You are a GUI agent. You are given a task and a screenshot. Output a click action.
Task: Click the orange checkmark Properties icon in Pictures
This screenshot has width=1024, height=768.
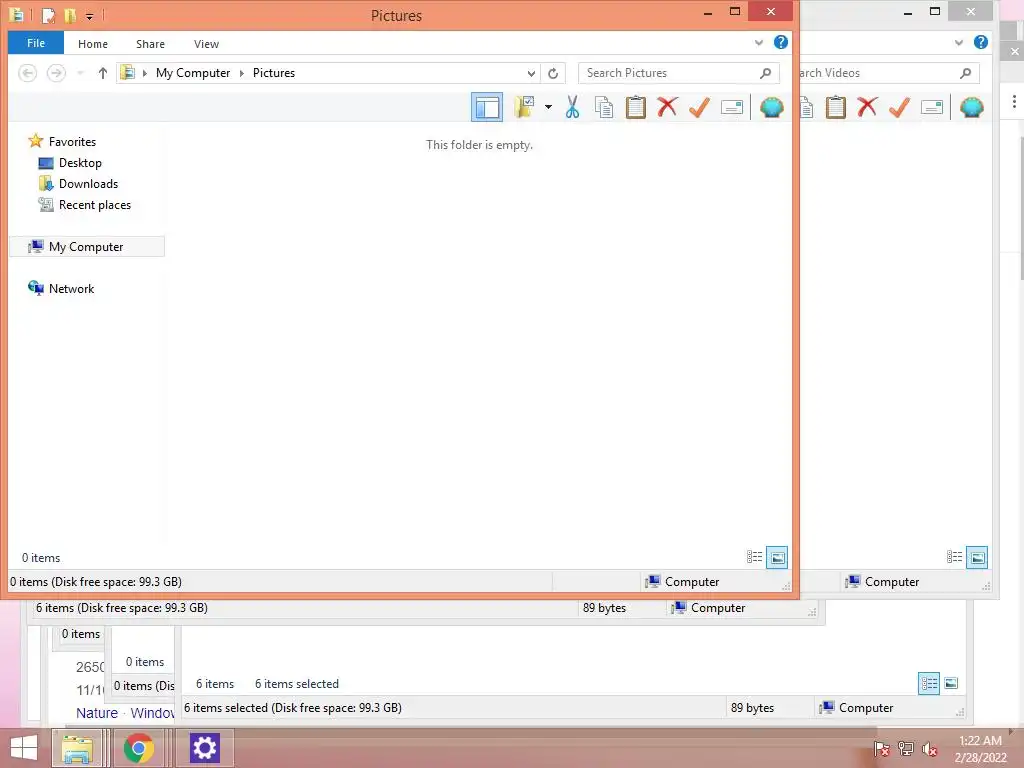pos(699,107)
